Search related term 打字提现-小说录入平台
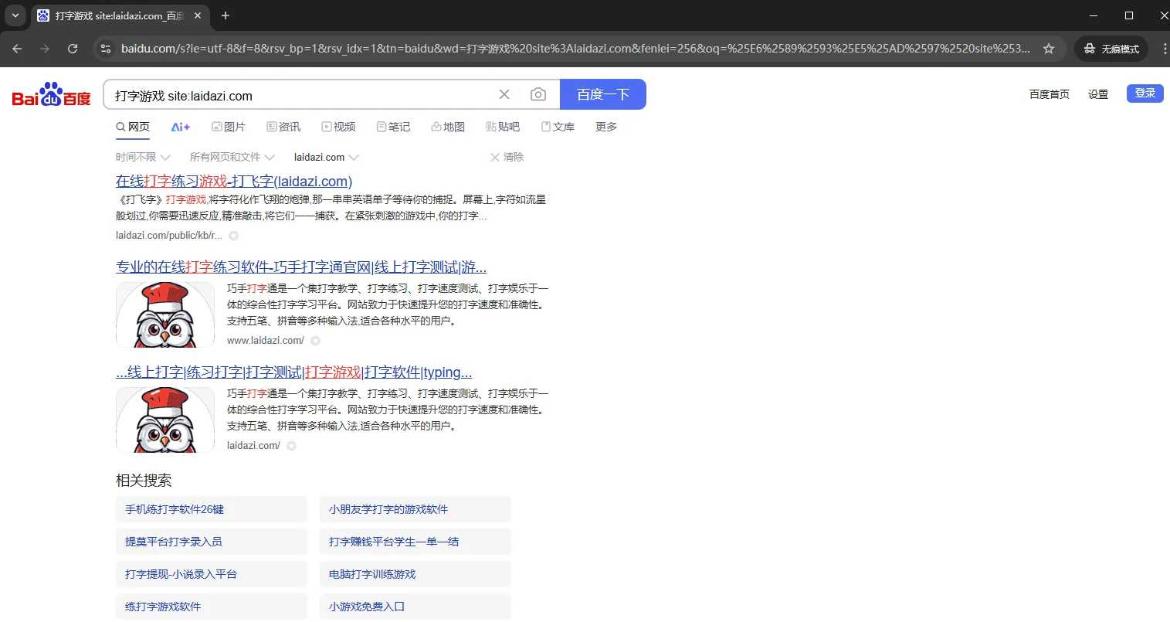Viewport: 1170px width, 622px height. pyautogui.click(x=211, y=574)
